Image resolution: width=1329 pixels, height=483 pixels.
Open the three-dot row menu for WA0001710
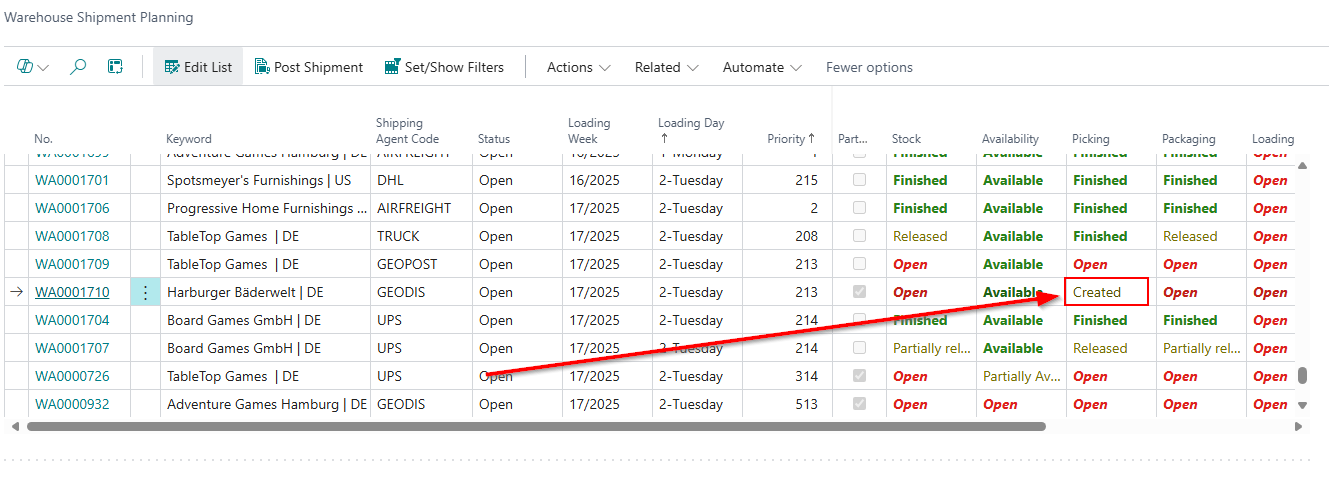click(146, 293)
